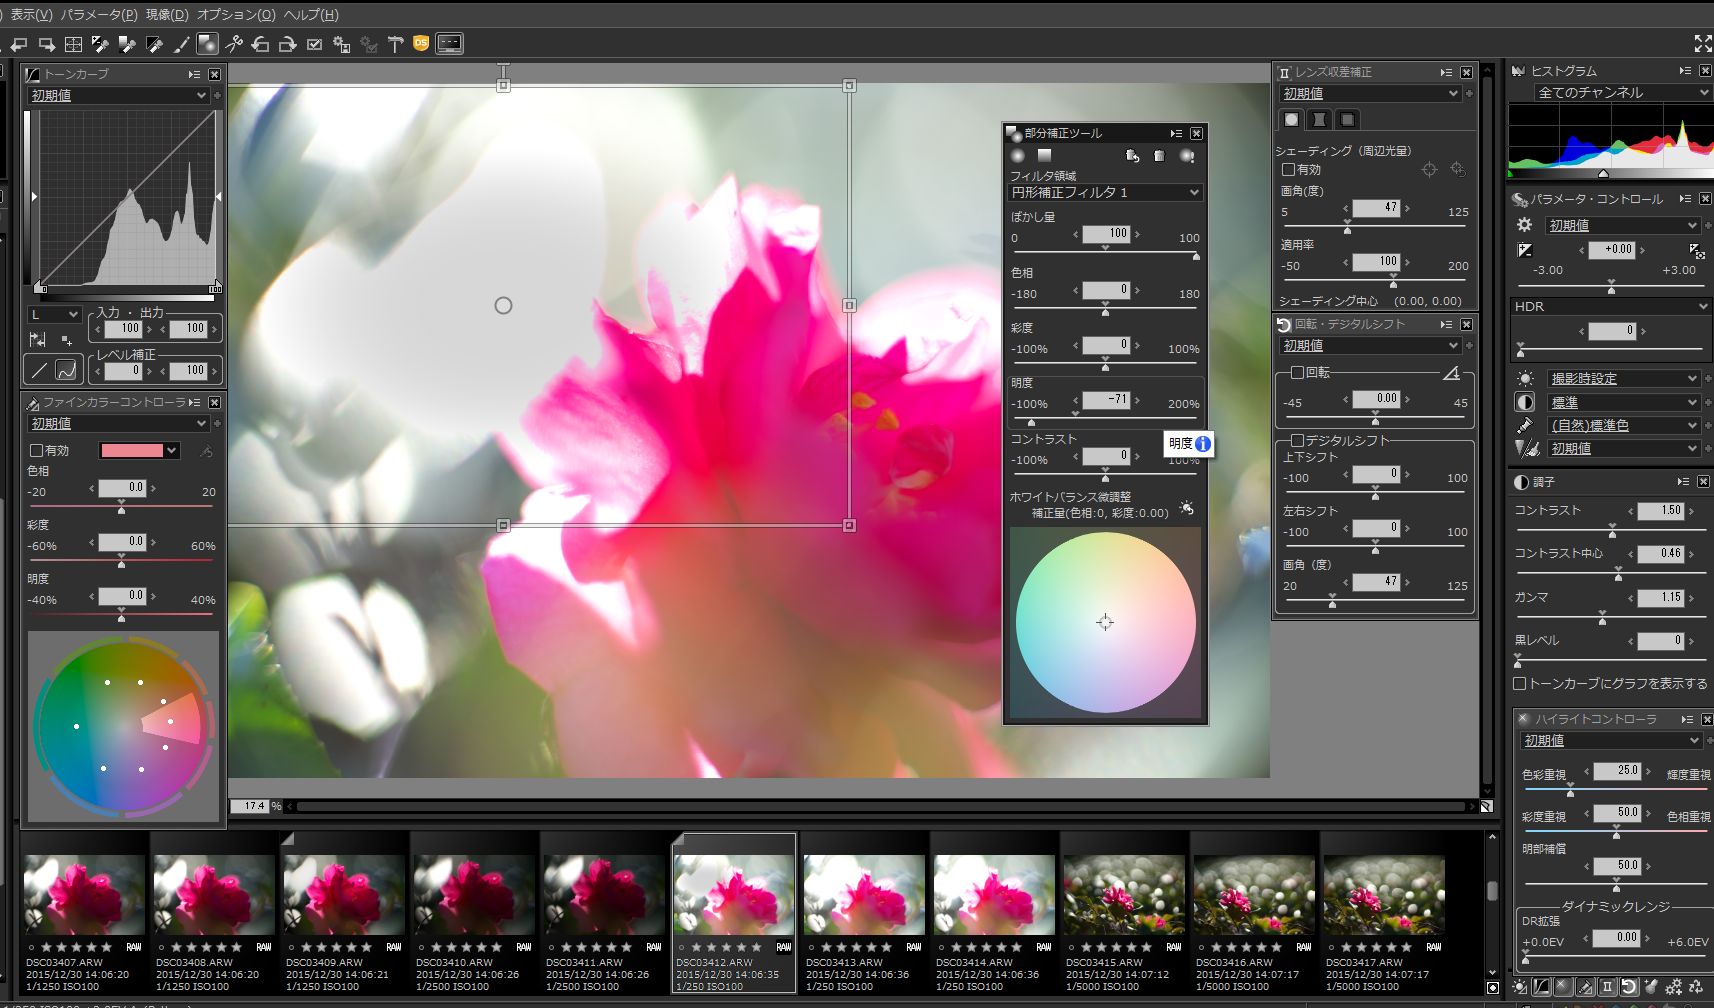The image size is (1714, 1008).
Task: Open rotation sub-control icon at bottom right
Action: [x=1628, y=987]
